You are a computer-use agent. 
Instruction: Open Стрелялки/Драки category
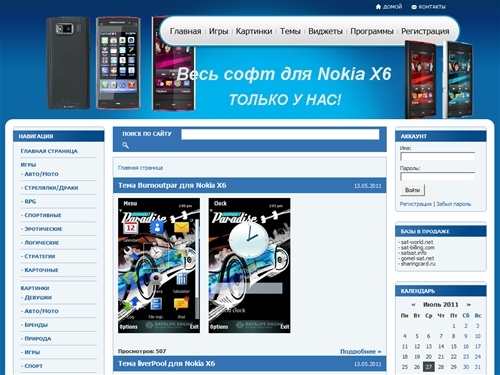pyautogui.click(x=51, y=188)
